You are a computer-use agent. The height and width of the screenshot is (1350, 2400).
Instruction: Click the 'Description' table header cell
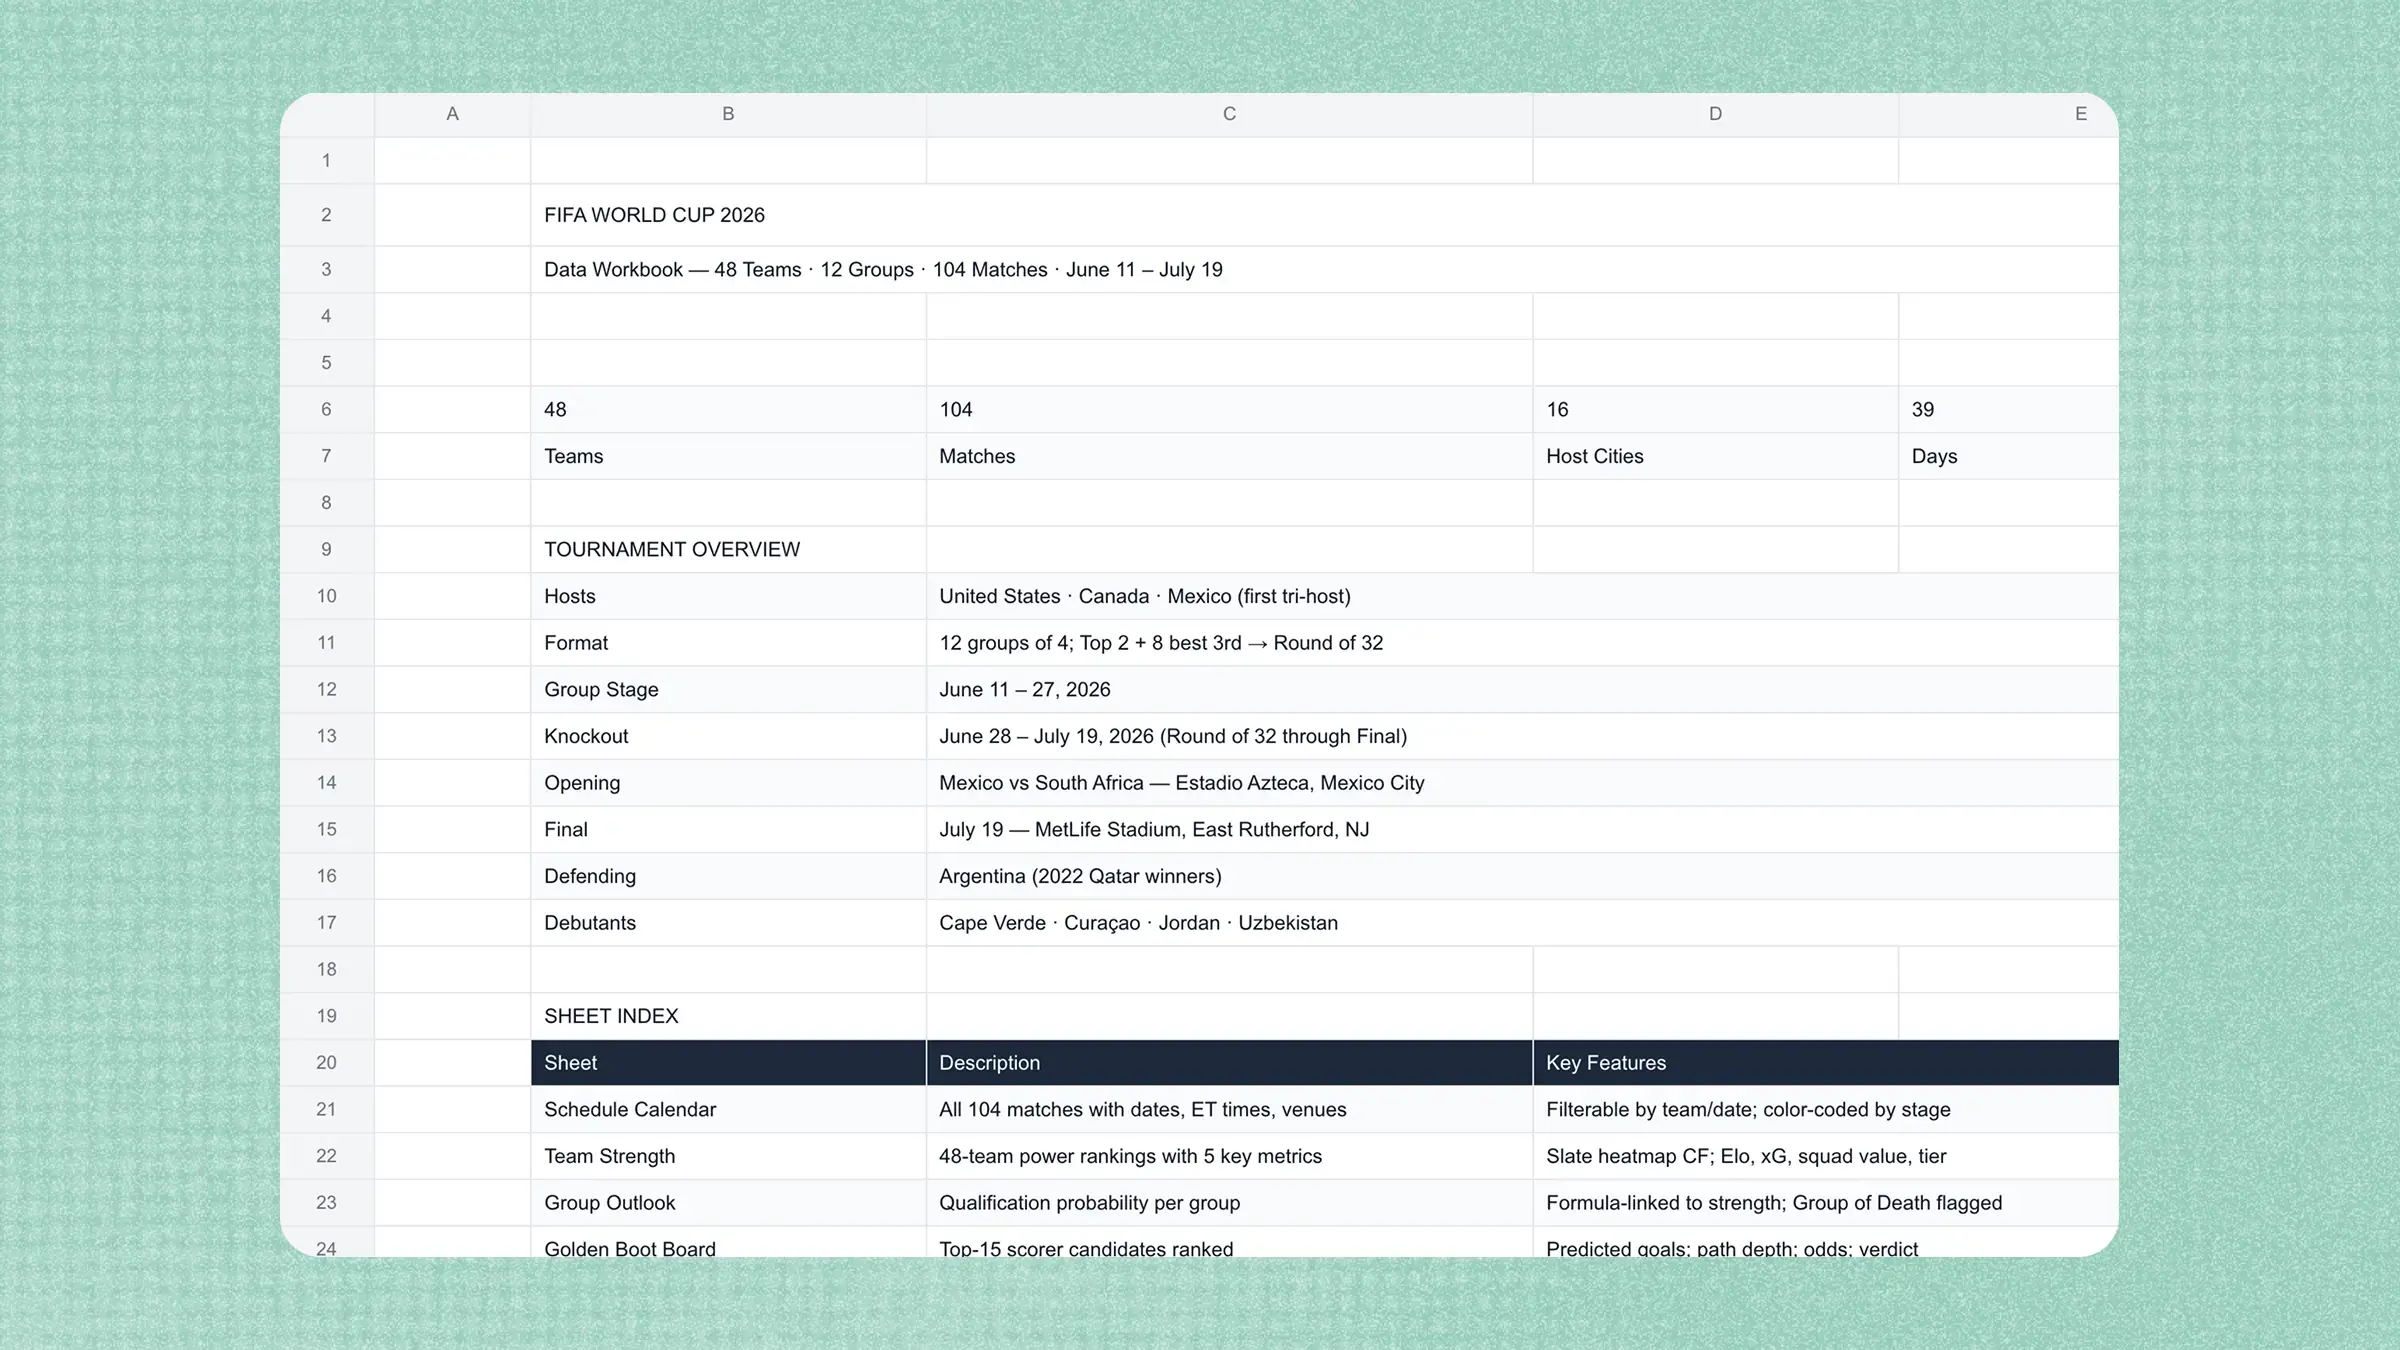coord(1229,1062)
